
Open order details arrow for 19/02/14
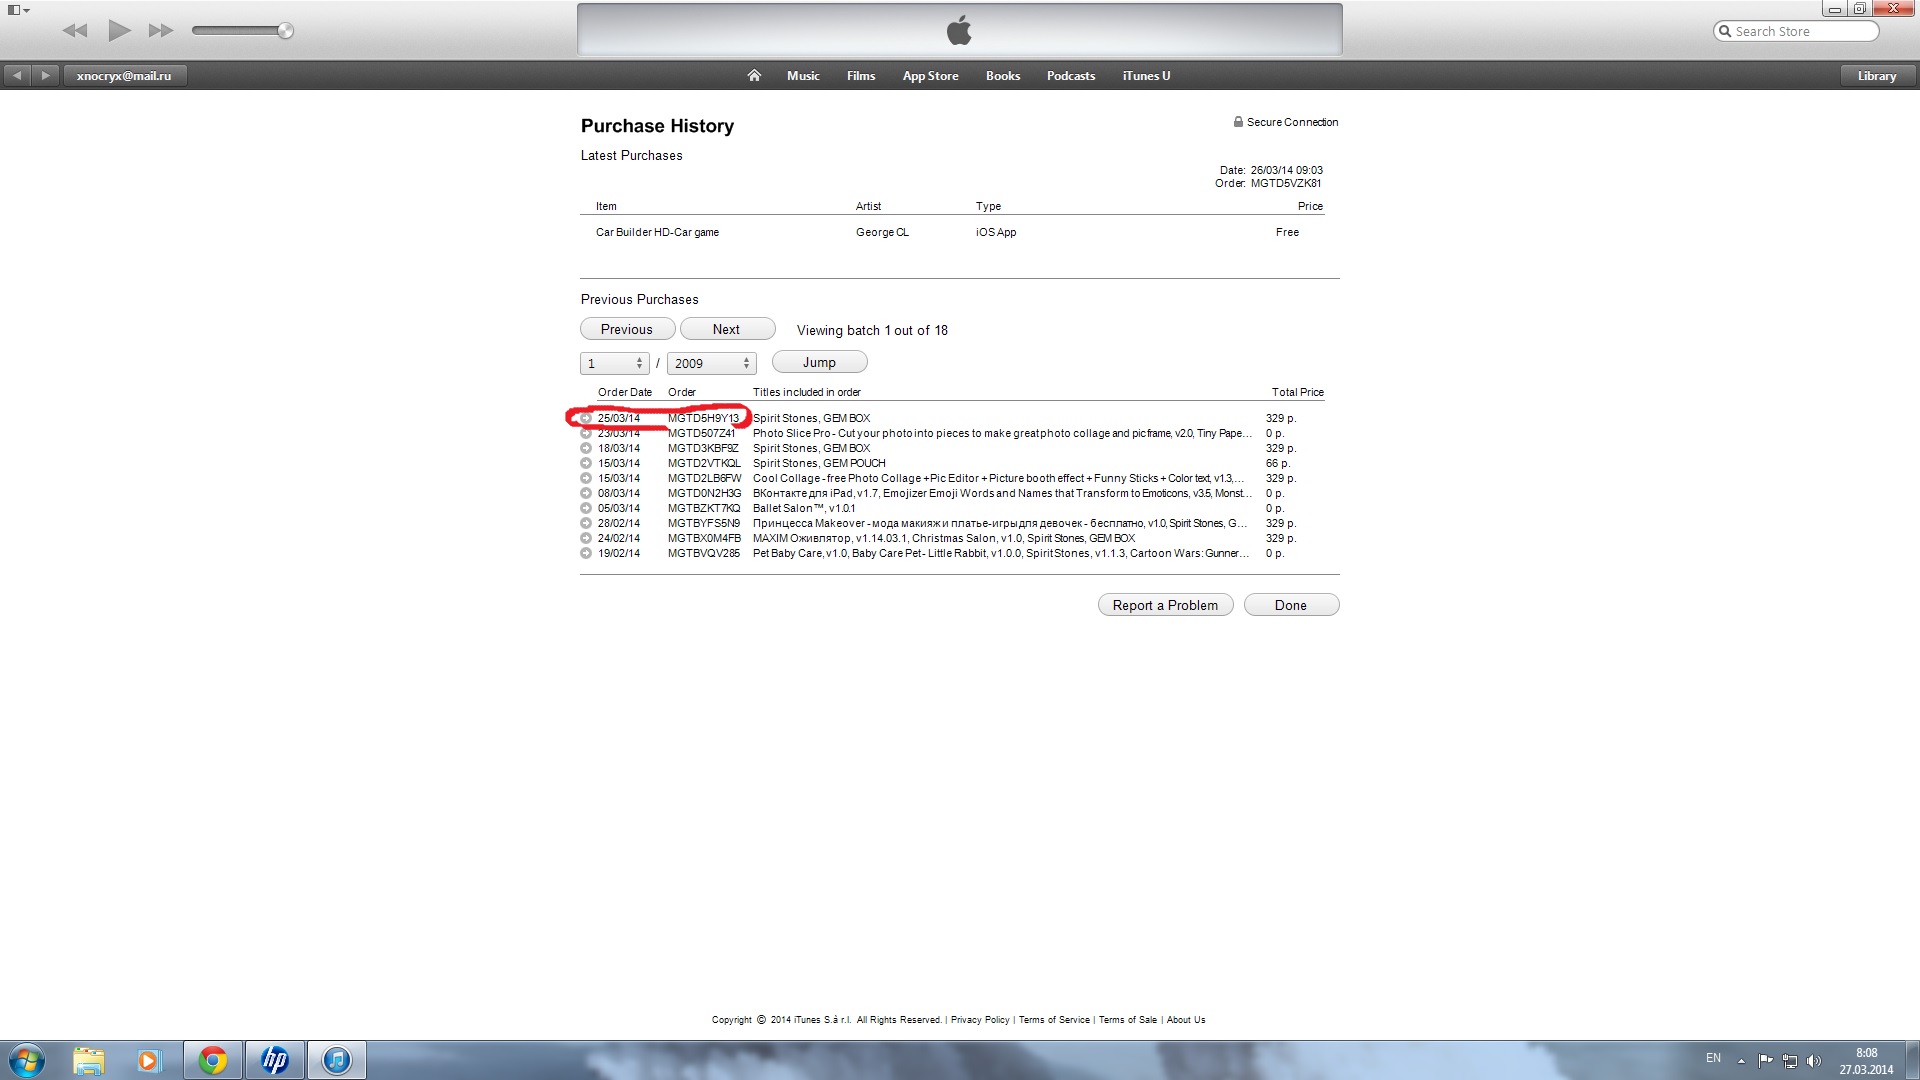click(x=586, y=553)
